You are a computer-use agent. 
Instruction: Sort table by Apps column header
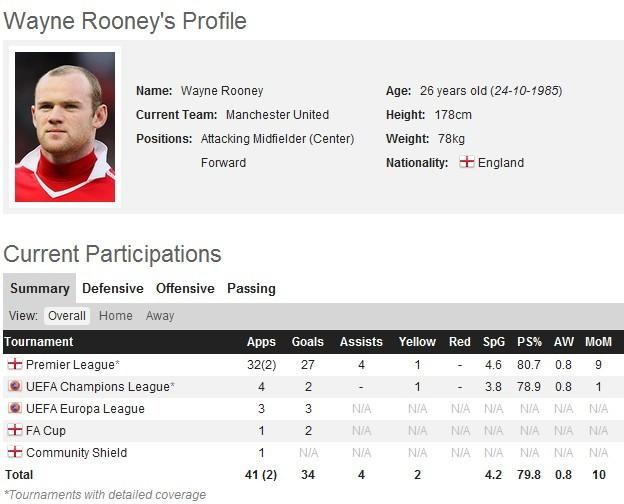(261, 342)
